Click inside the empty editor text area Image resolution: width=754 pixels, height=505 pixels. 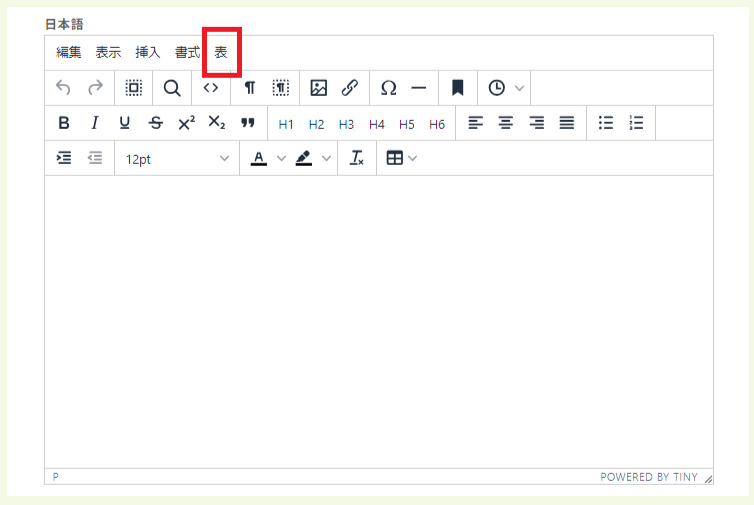tap(378, 320)
